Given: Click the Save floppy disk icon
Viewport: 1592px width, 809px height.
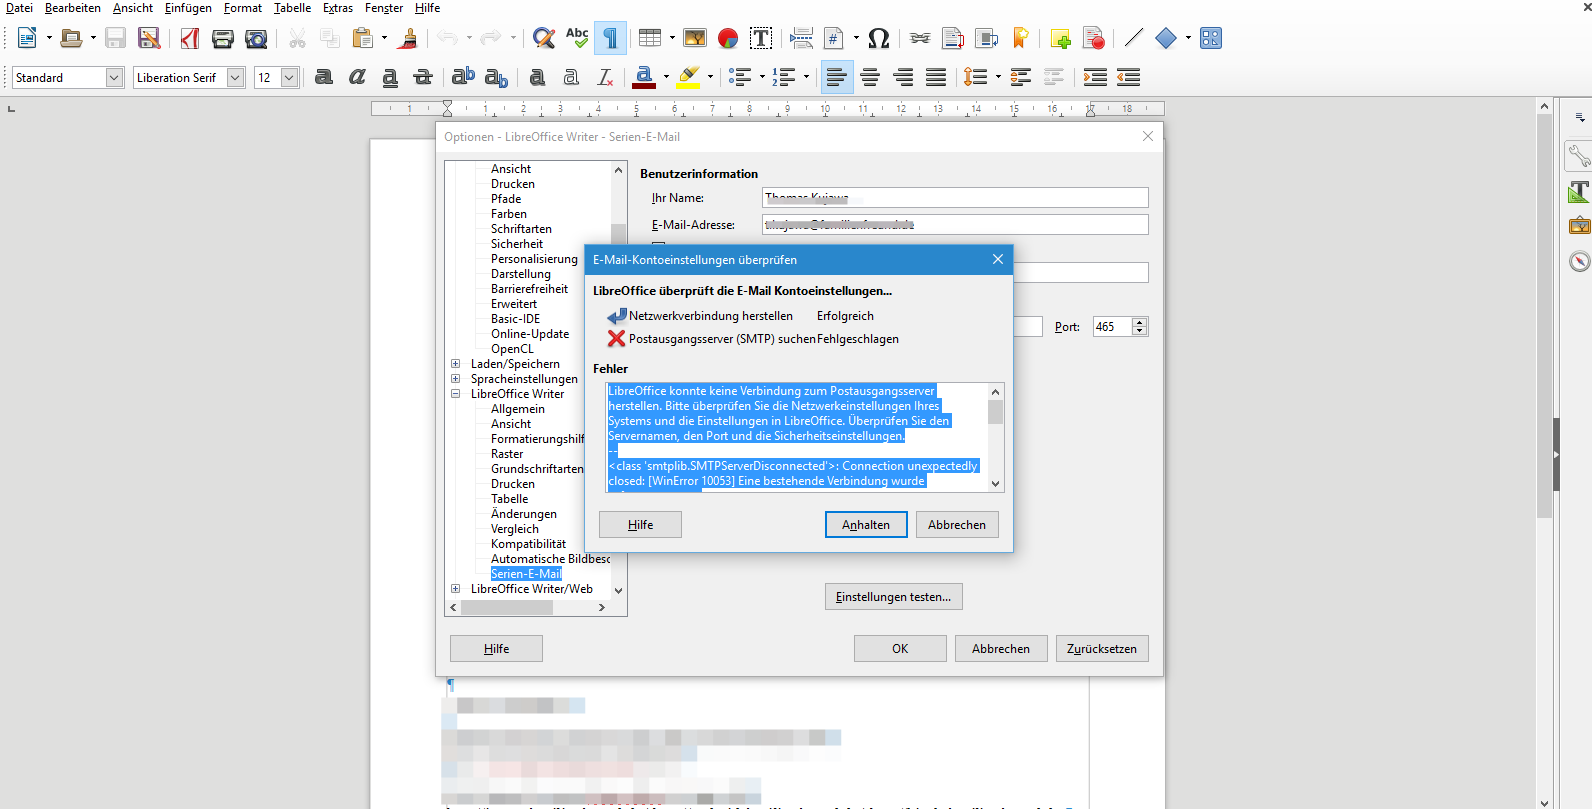Looking at the screenshot, I should tap(116, 38).
